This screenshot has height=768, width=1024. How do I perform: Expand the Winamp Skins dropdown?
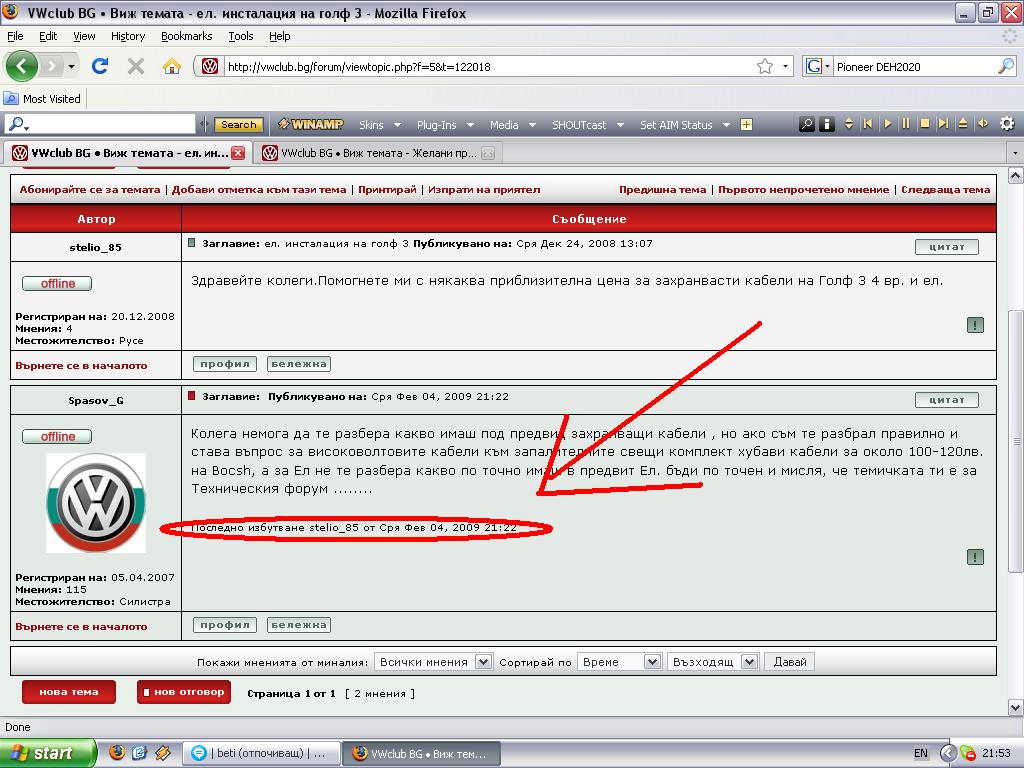(379, 125)
